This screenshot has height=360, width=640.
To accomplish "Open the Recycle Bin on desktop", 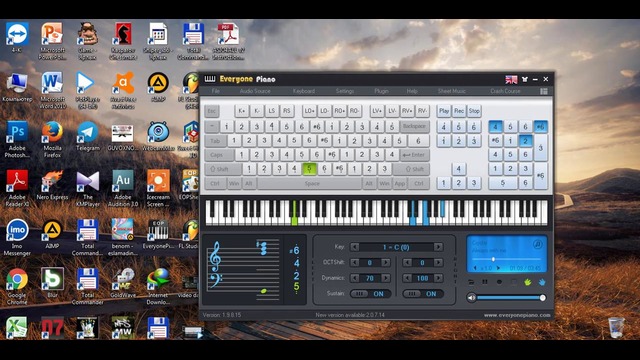I will click(x=616, y=327).
